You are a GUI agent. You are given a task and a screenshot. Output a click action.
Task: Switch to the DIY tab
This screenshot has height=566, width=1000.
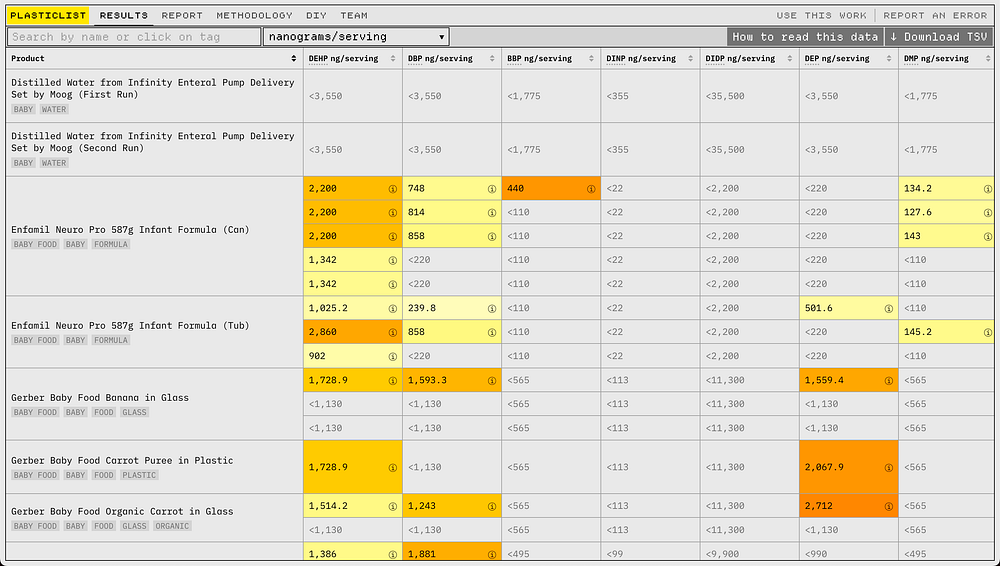pyautogui.click(x=316, y=15)
